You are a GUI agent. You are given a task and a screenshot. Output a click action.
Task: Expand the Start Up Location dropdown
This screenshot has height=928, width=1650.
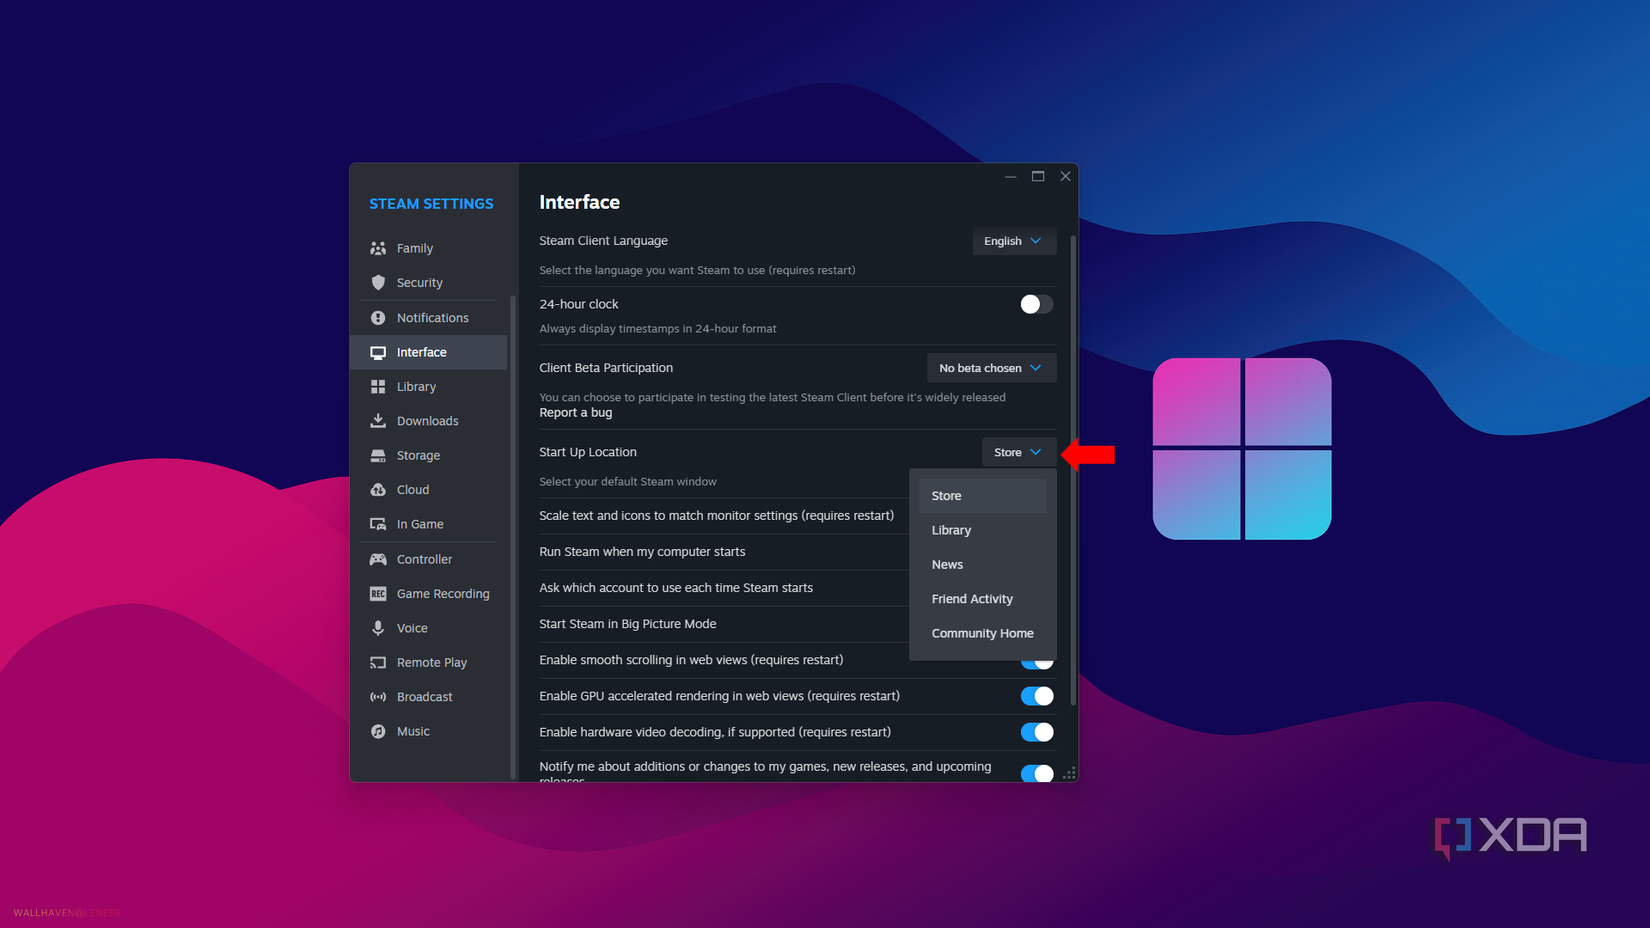[x=1018, y=452]
